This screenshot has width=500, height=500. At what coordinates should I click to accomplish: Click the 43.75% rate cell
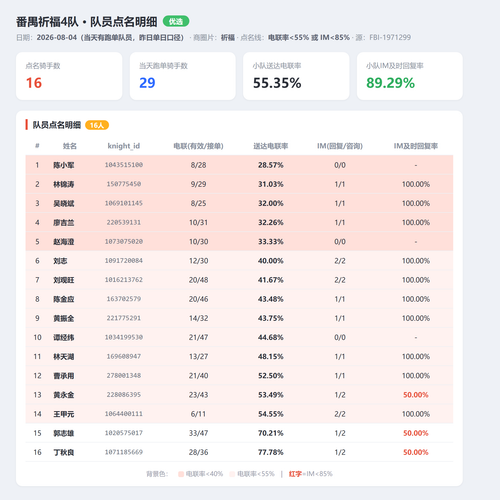(271, 318)
